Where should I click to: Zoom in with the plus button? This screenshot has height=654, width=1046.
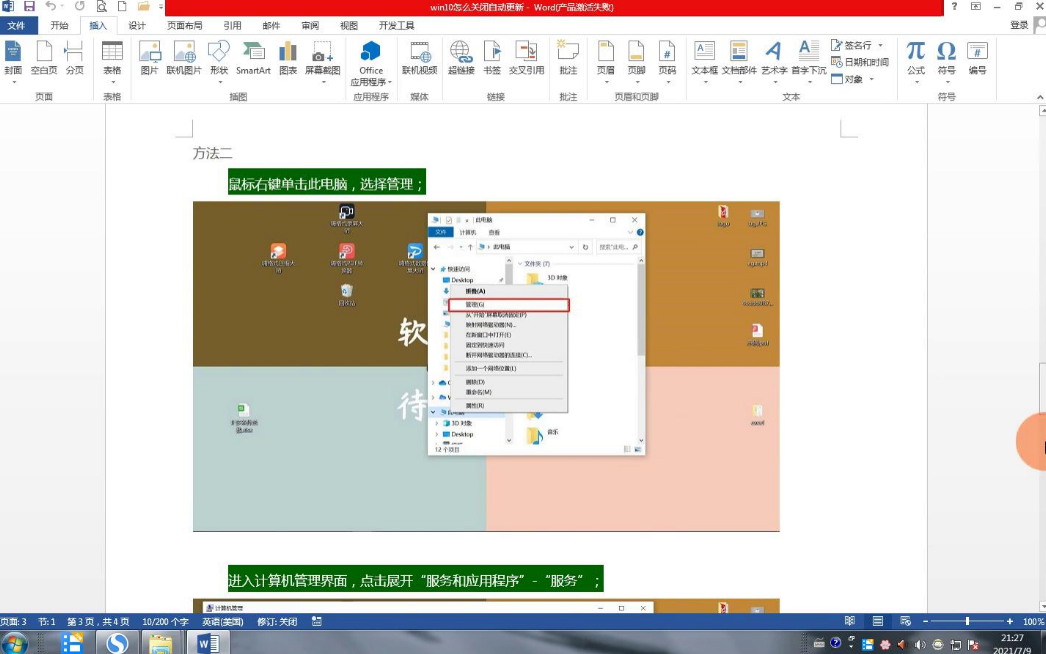(1010, 621)
